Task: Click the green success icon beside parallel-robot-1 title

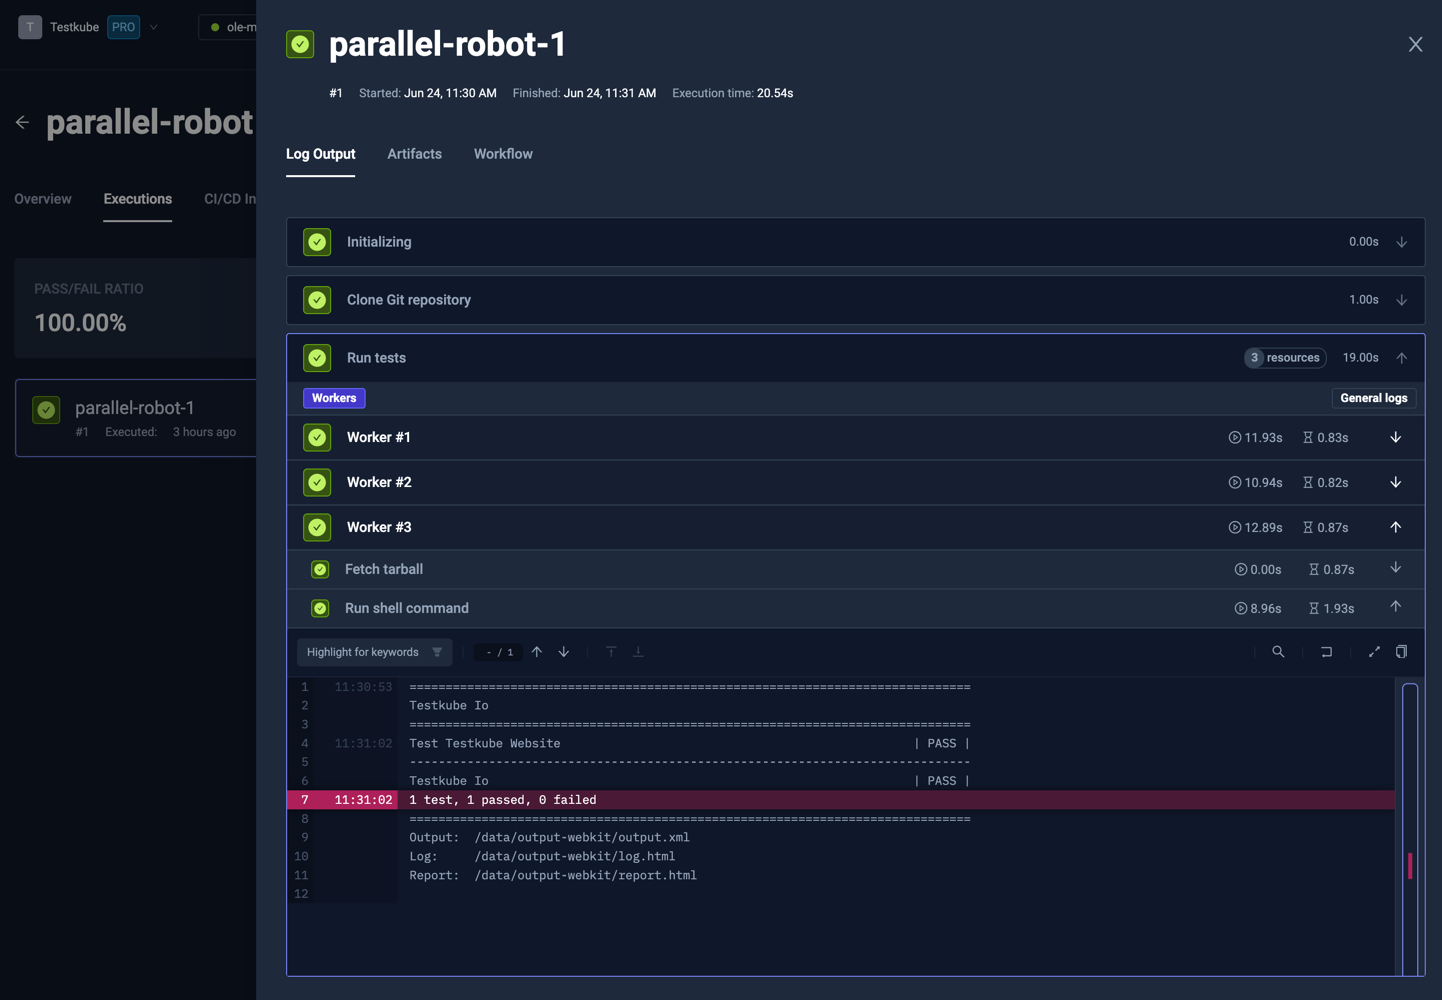Action: pyautogui.click(x=299, y=44)
